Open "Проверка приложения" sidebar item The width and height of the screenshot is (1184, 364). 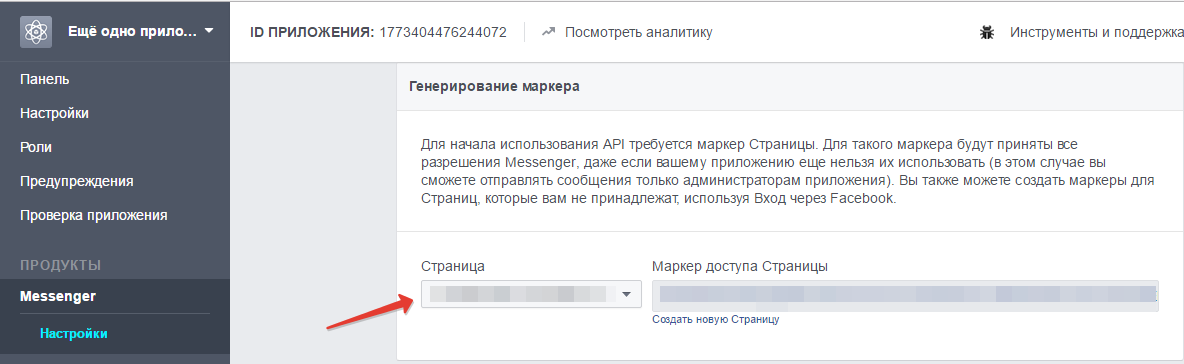pos(94,215)
